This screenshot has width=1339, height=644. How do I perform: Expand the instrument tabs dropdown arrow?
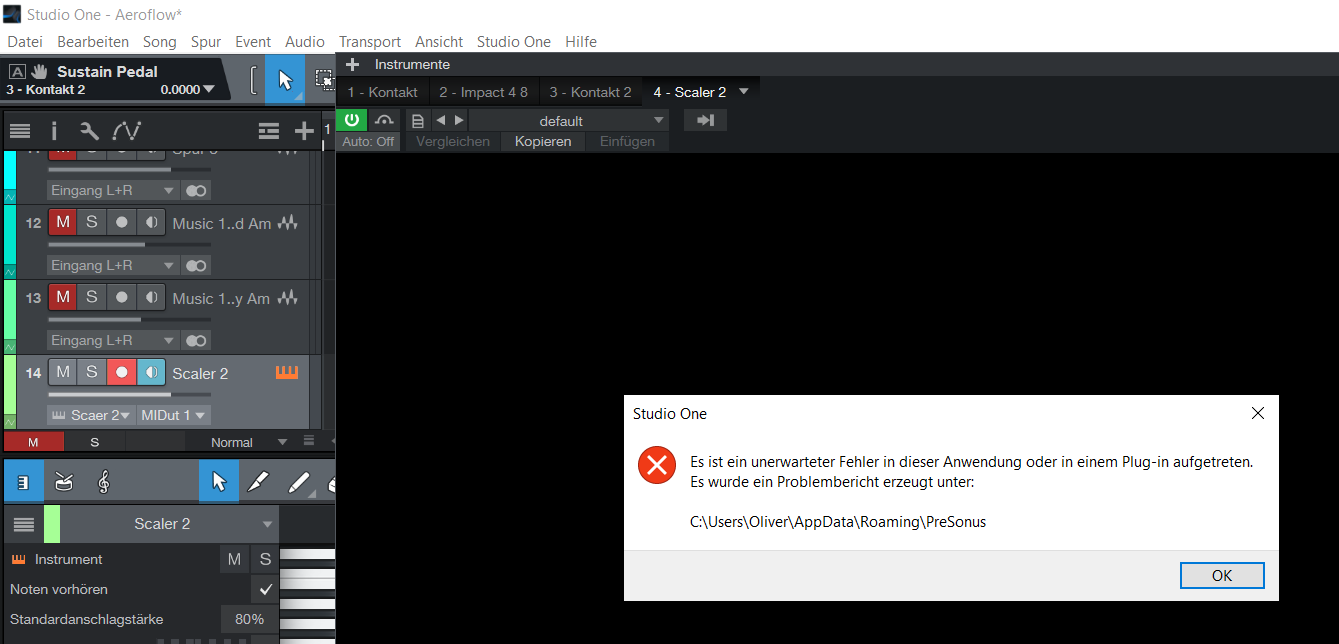(743, 92)
